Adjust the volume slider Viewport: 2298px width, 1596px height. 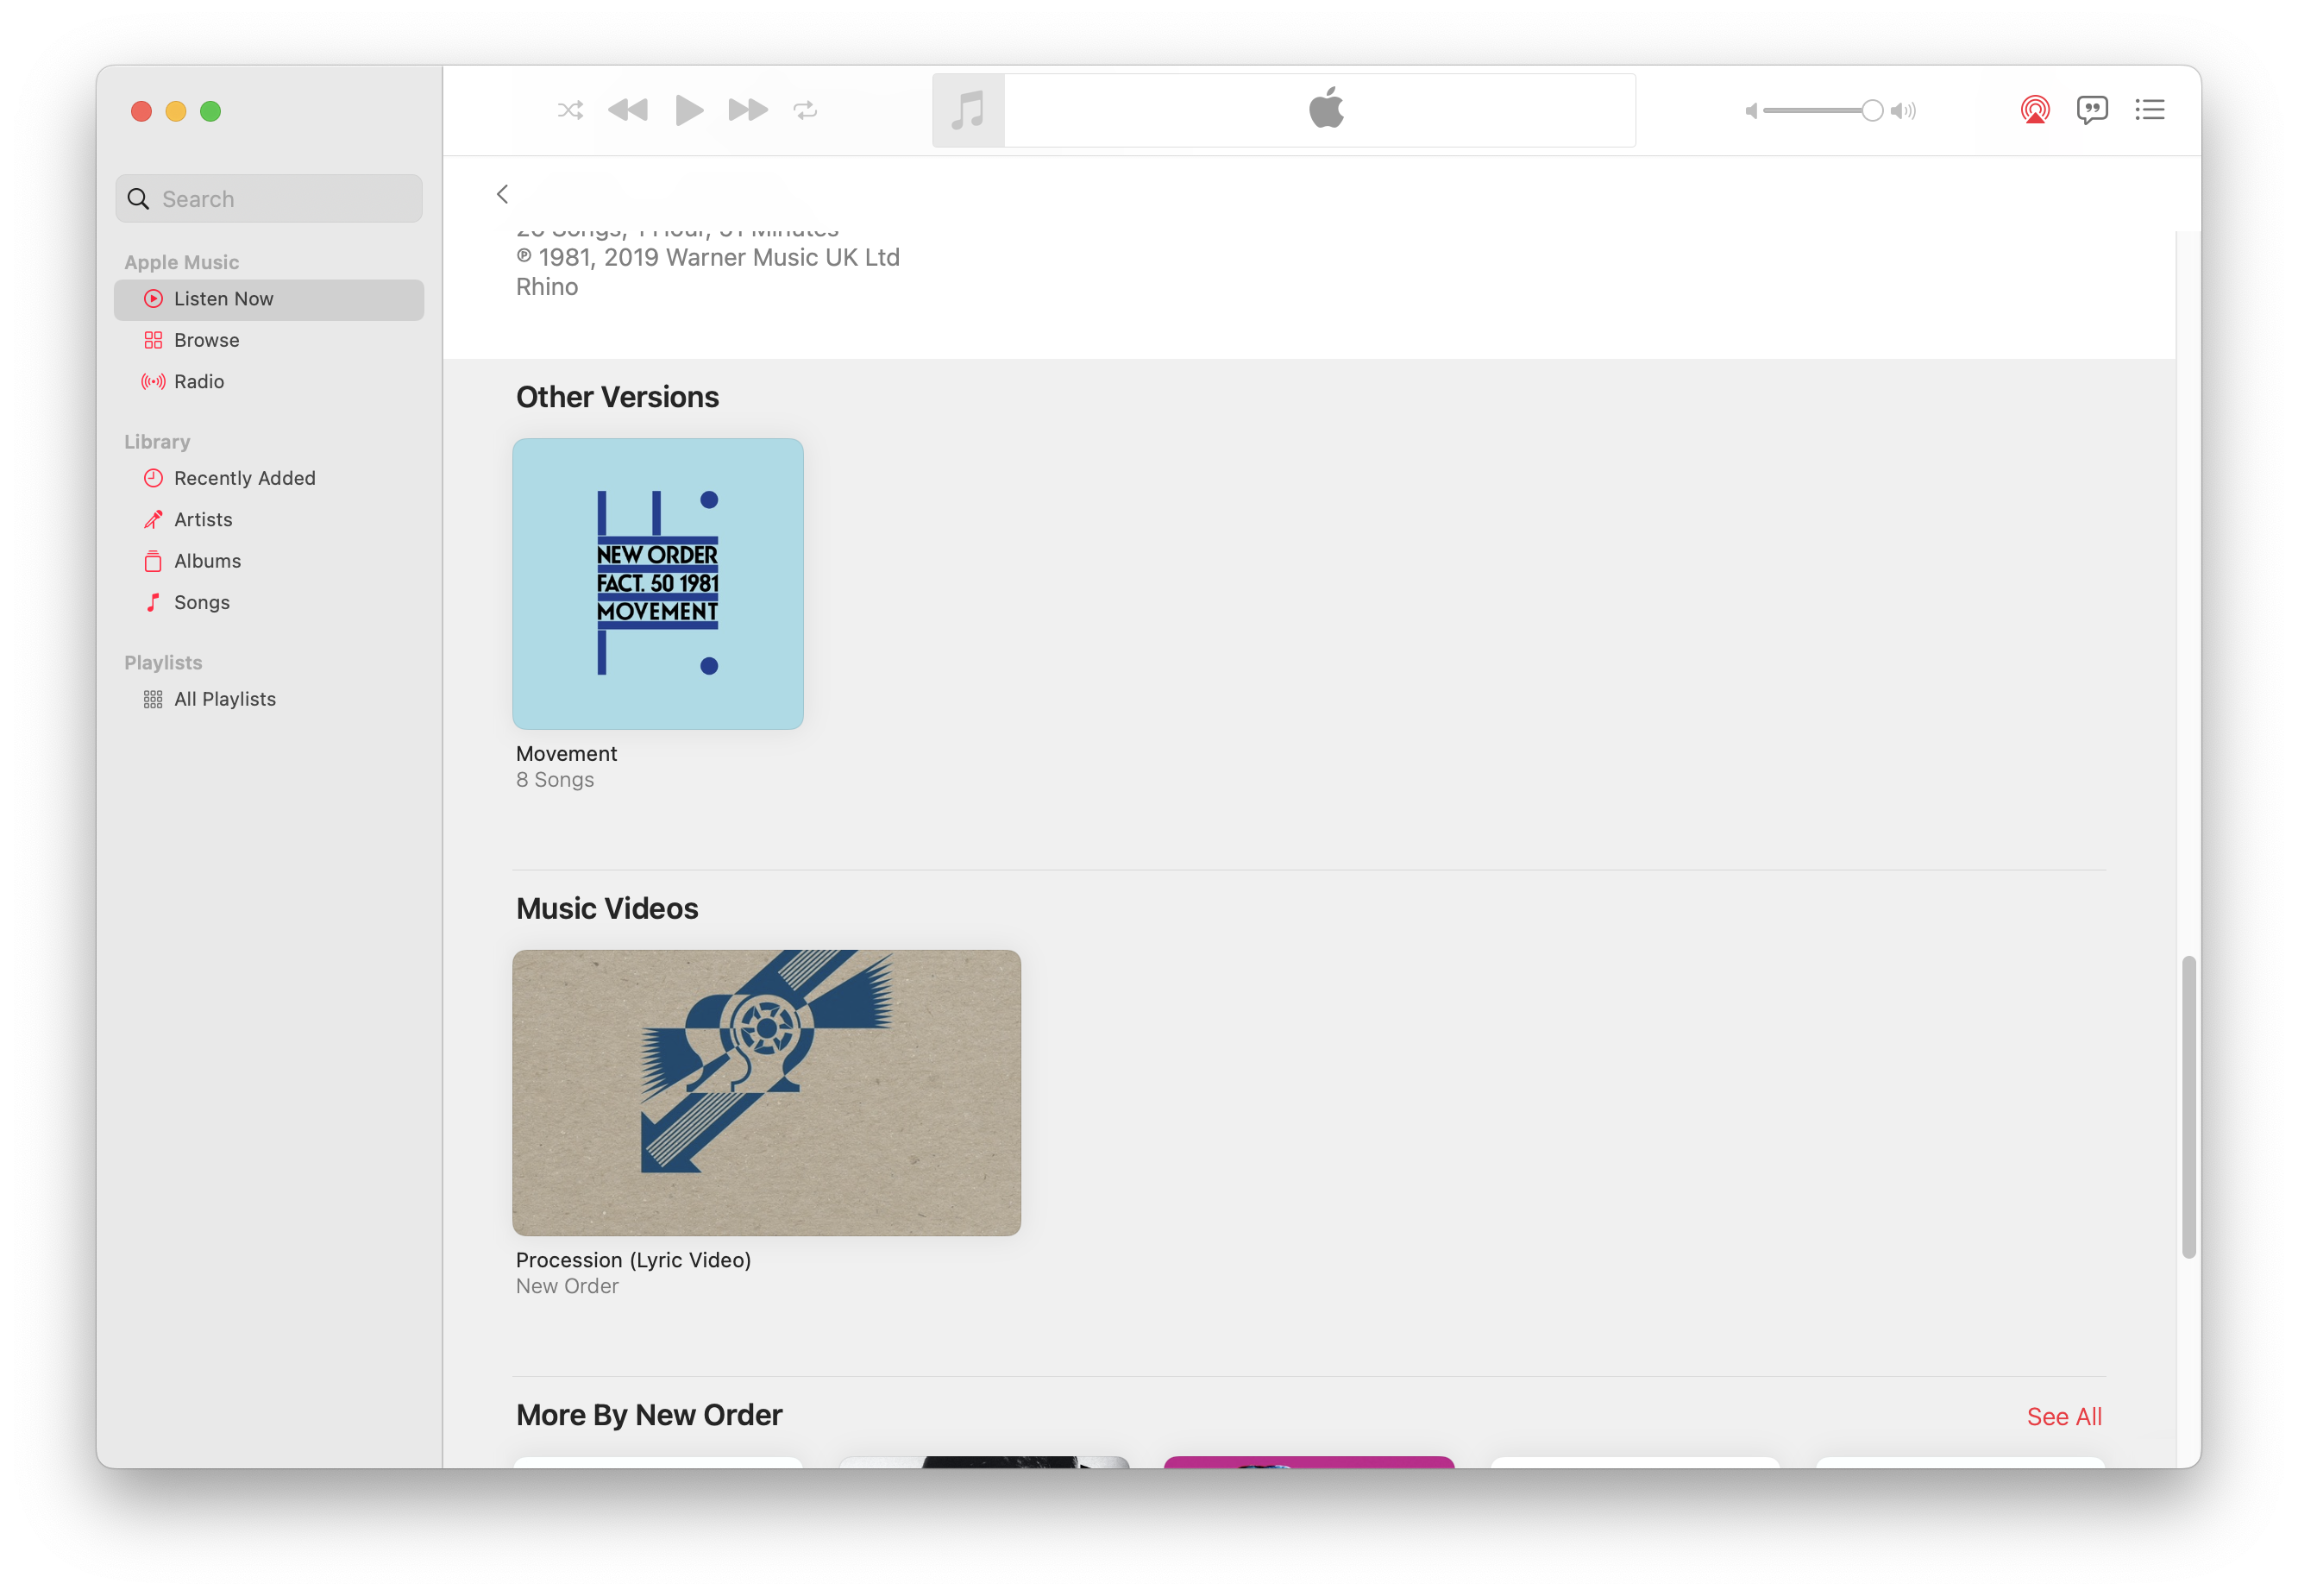point(1822,111)
